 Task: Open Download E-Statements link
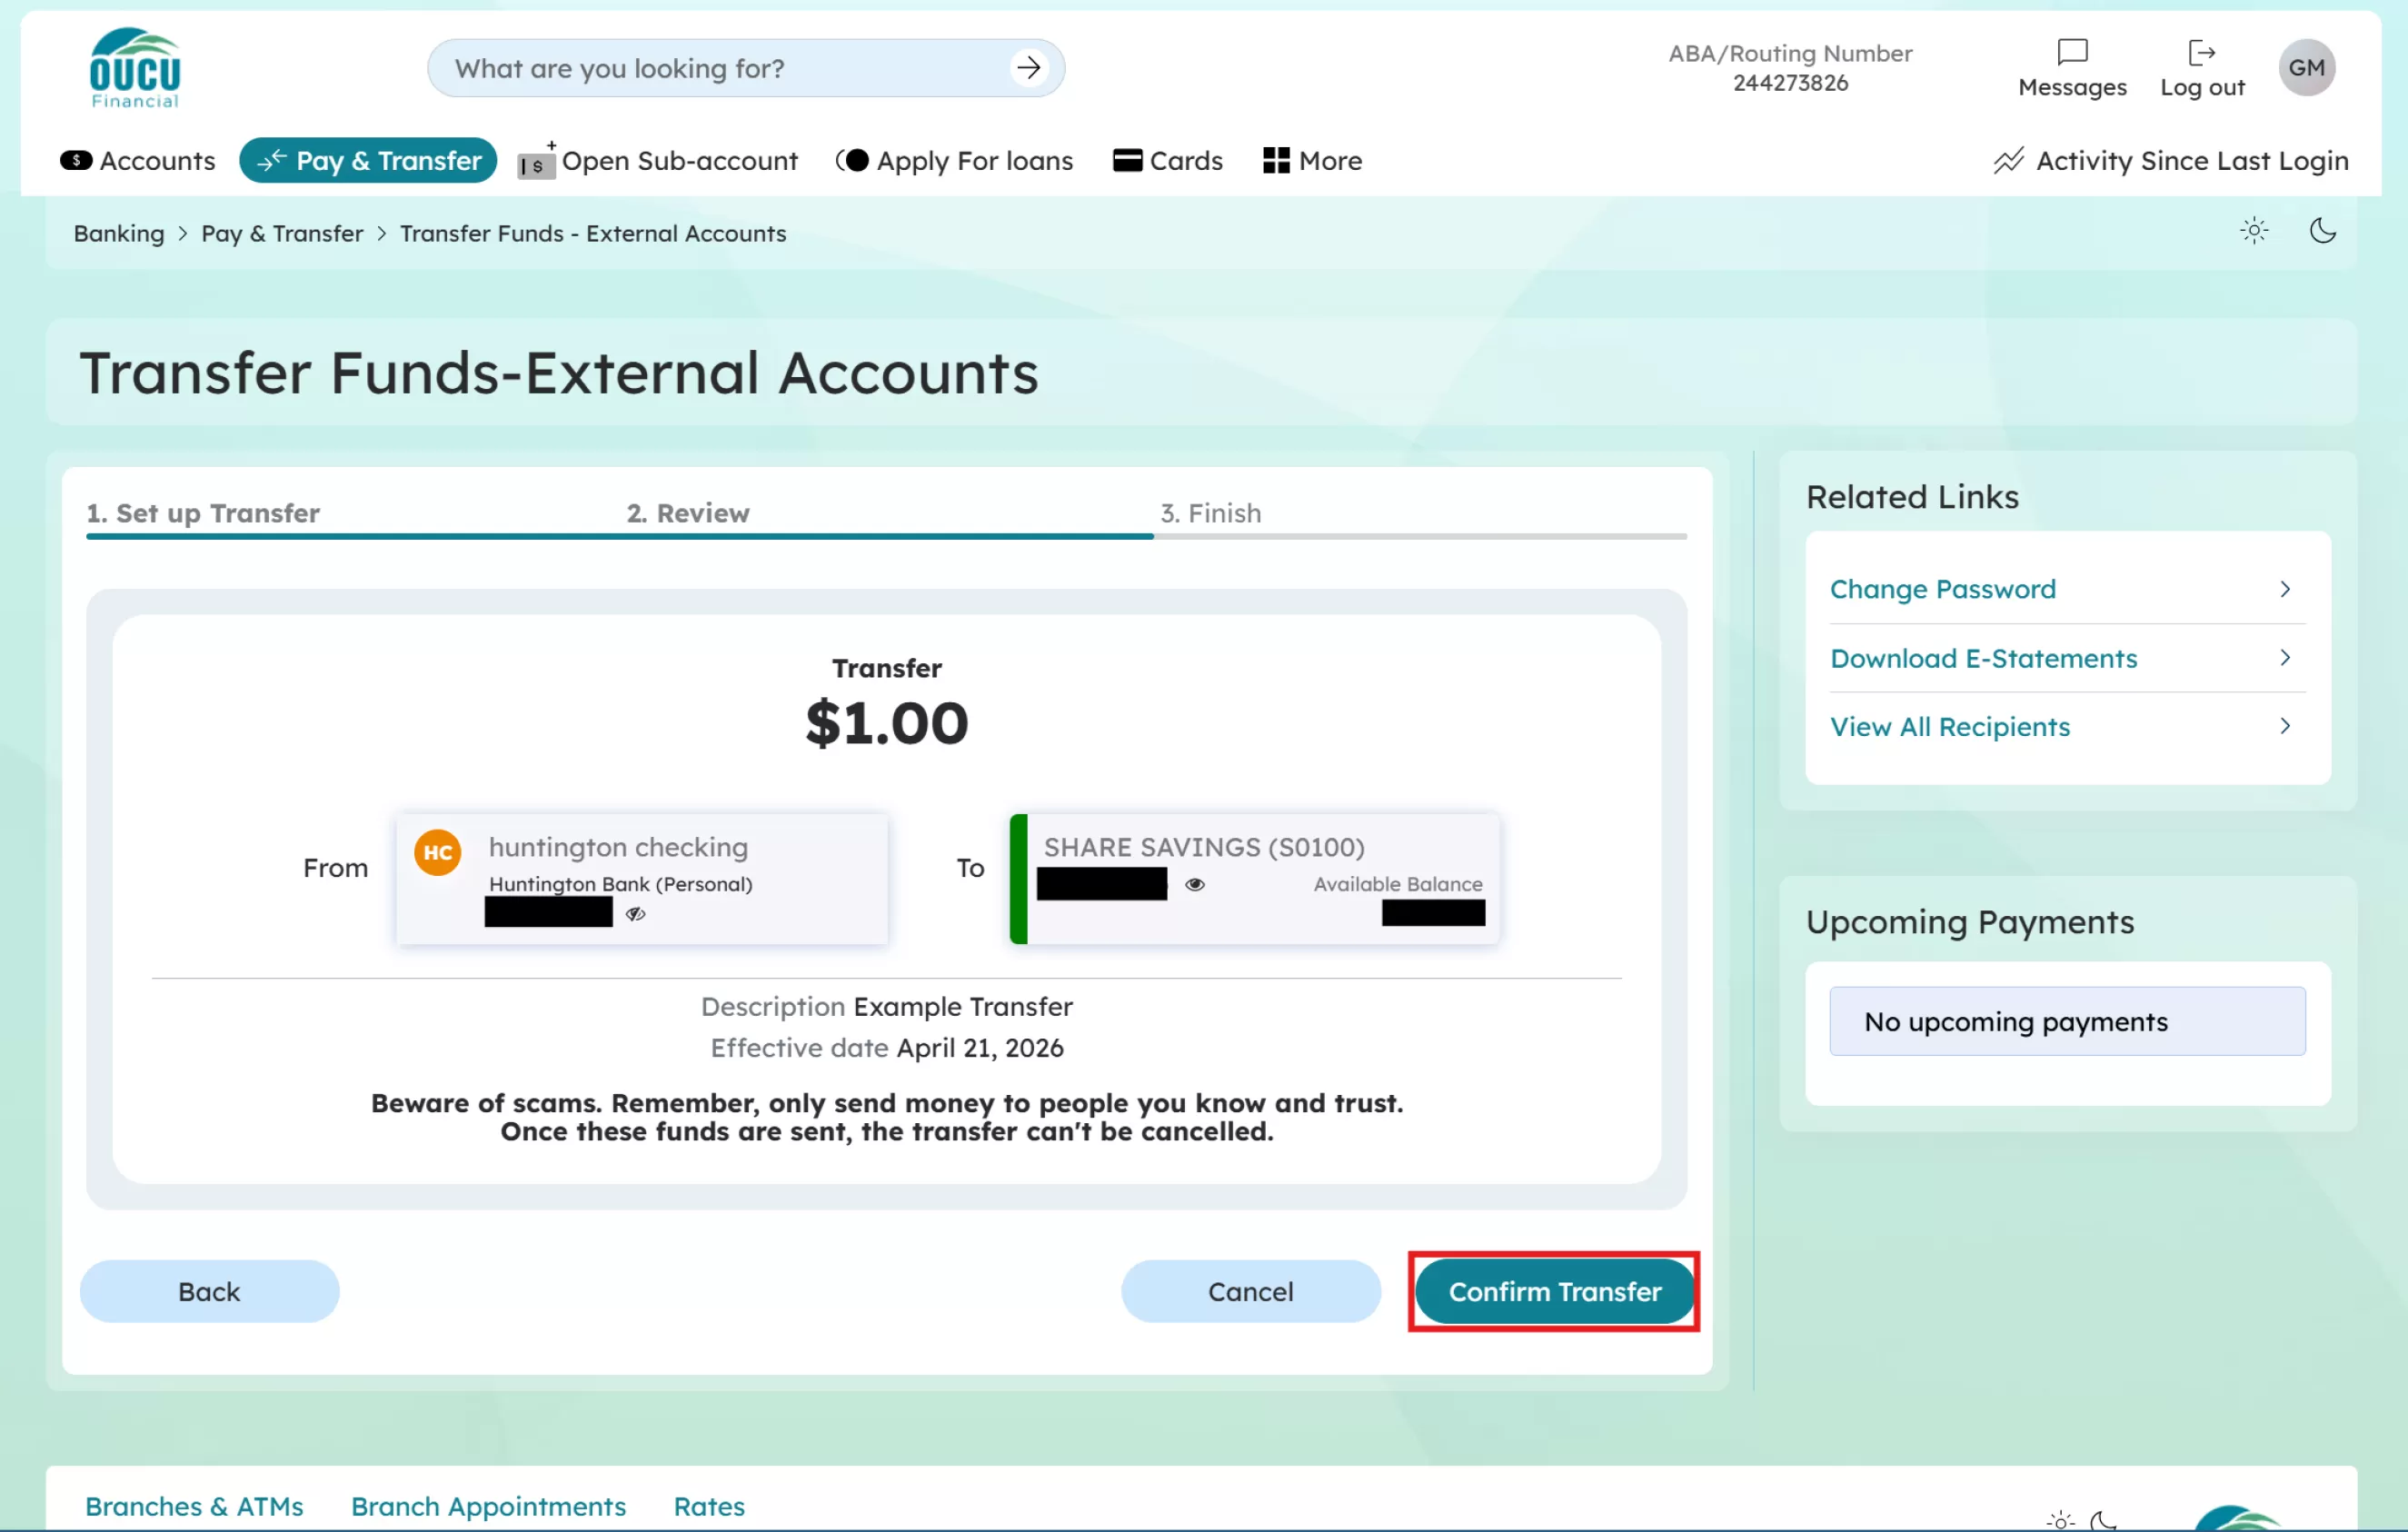coord(1984,658)
